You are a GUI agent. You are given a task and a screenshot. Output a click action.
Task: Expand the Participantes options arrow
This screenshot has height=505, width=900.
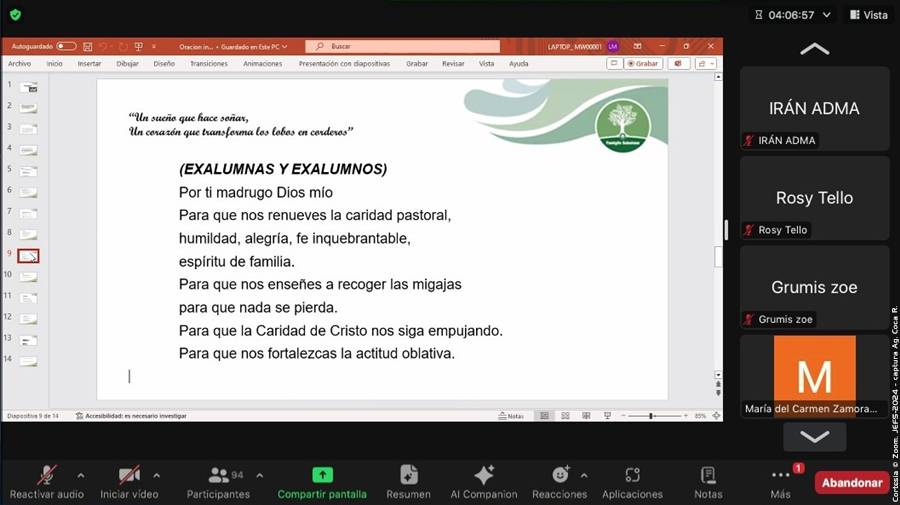click(x=259, y=475)
